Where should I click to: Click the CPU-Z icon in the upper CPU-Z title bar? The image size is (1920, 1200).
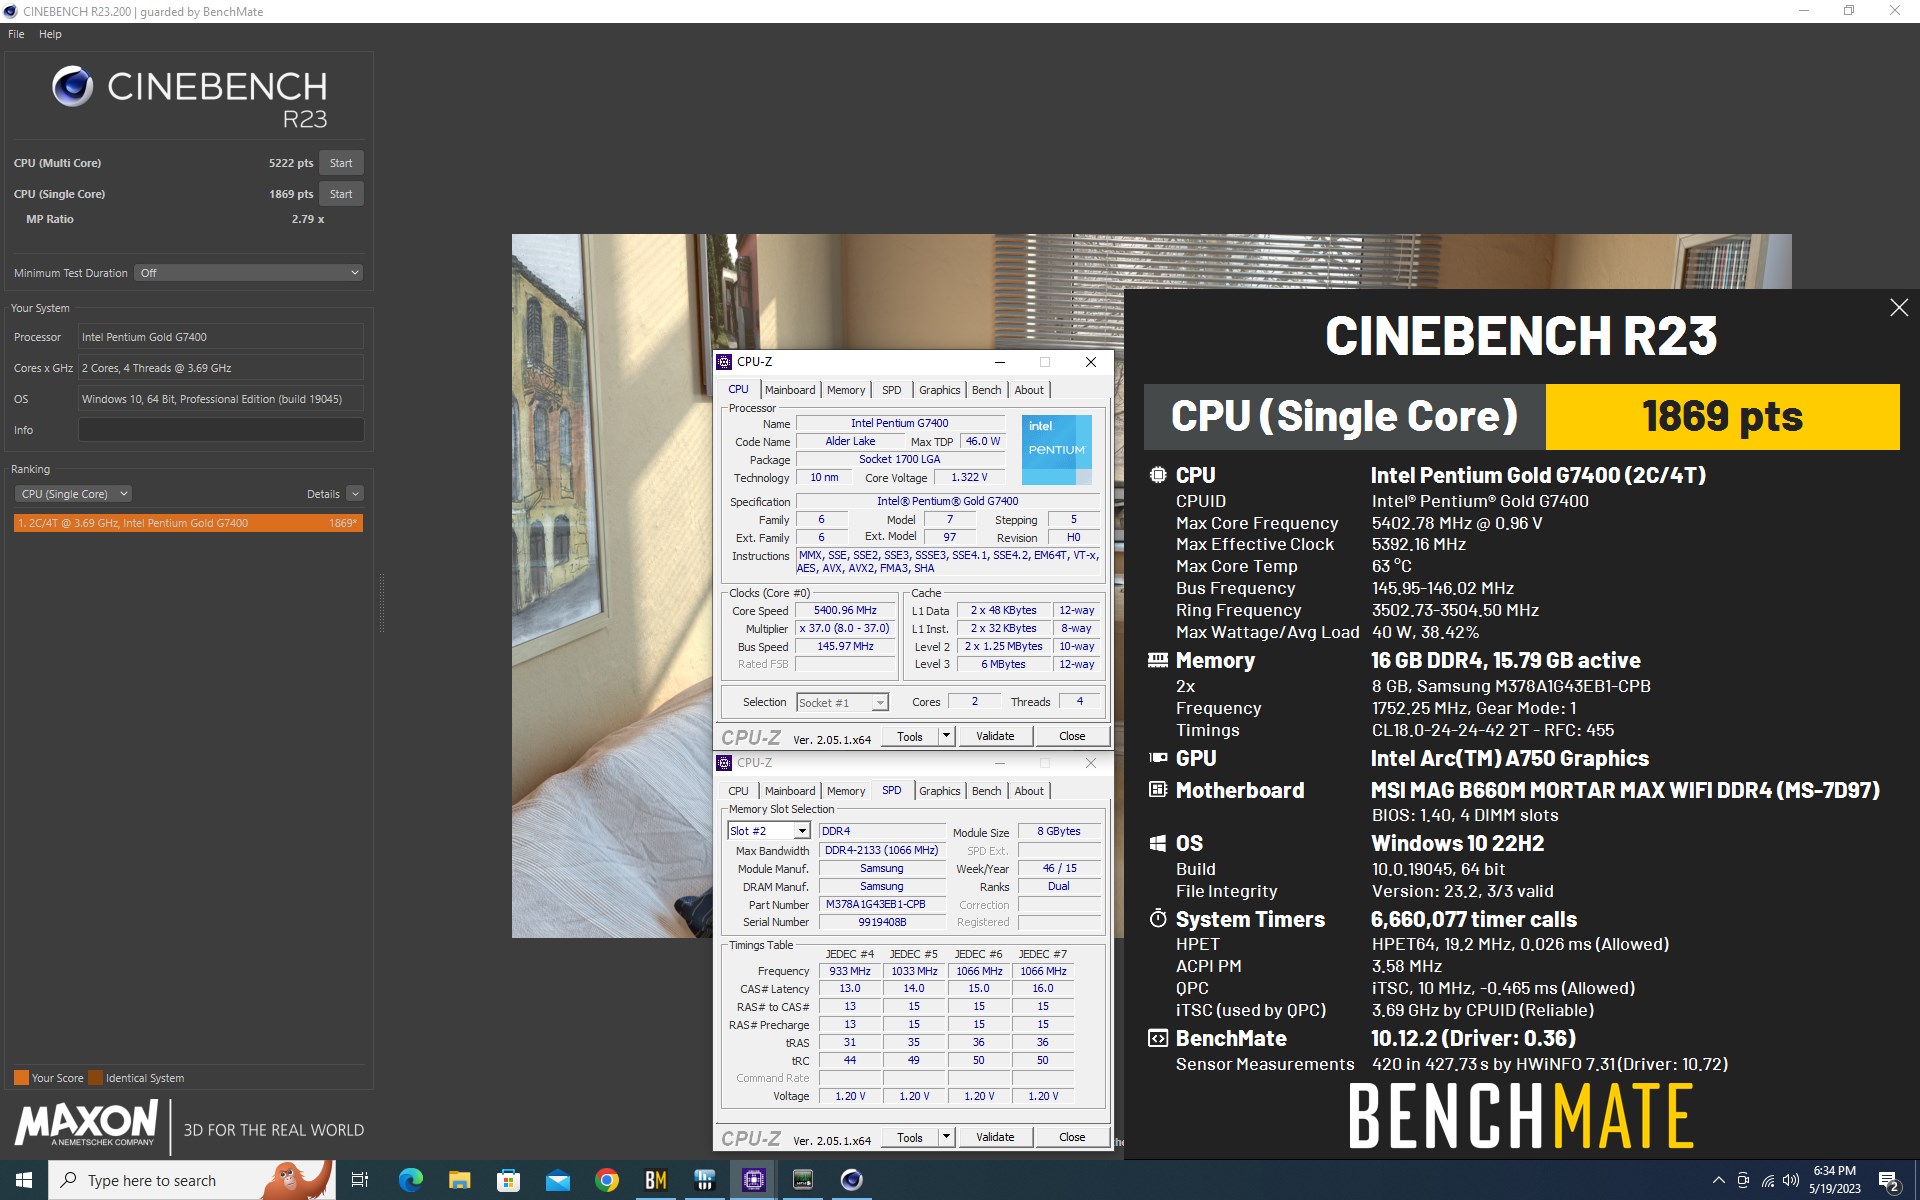coord(725,362)
